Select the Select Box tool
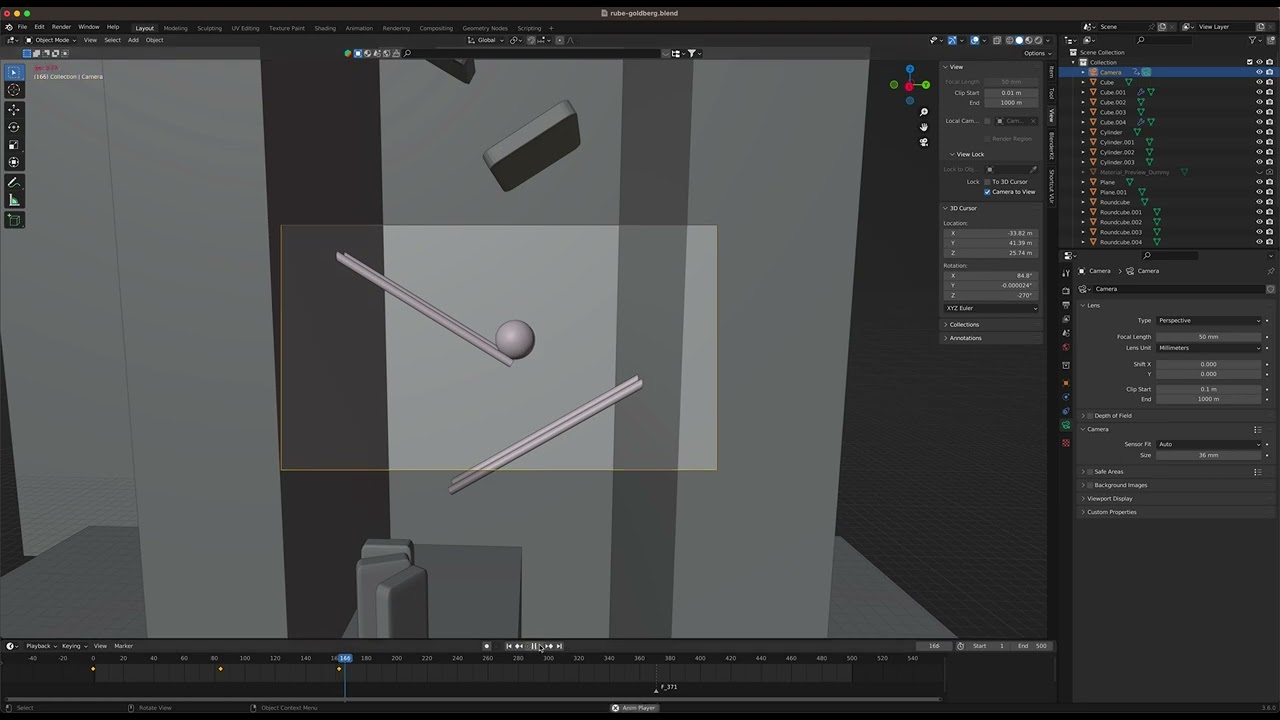This screenshot has width=1280, height=720. pyautogui.click(x=14, y=72)
